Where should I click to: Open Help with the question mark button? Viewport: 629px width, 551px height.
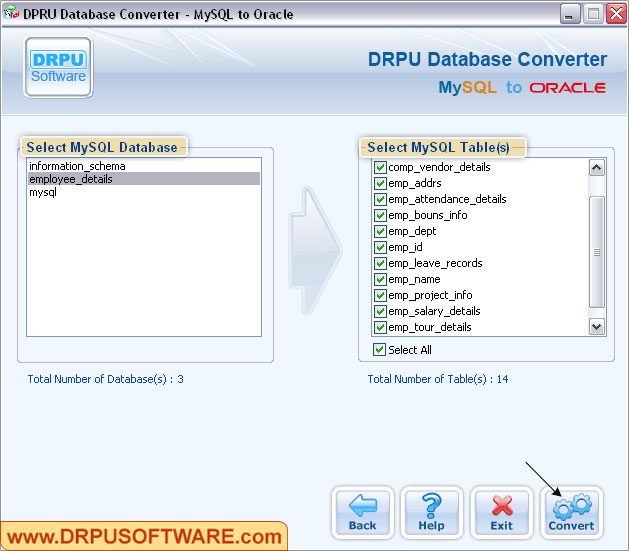[x=432, y=513]
